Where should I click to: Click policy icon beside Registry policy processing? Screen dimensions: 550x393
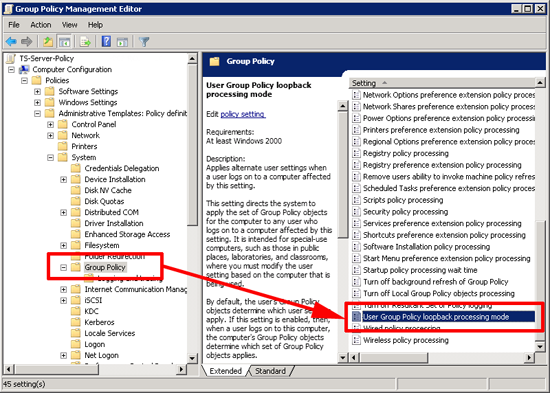[x=356, y=153]
